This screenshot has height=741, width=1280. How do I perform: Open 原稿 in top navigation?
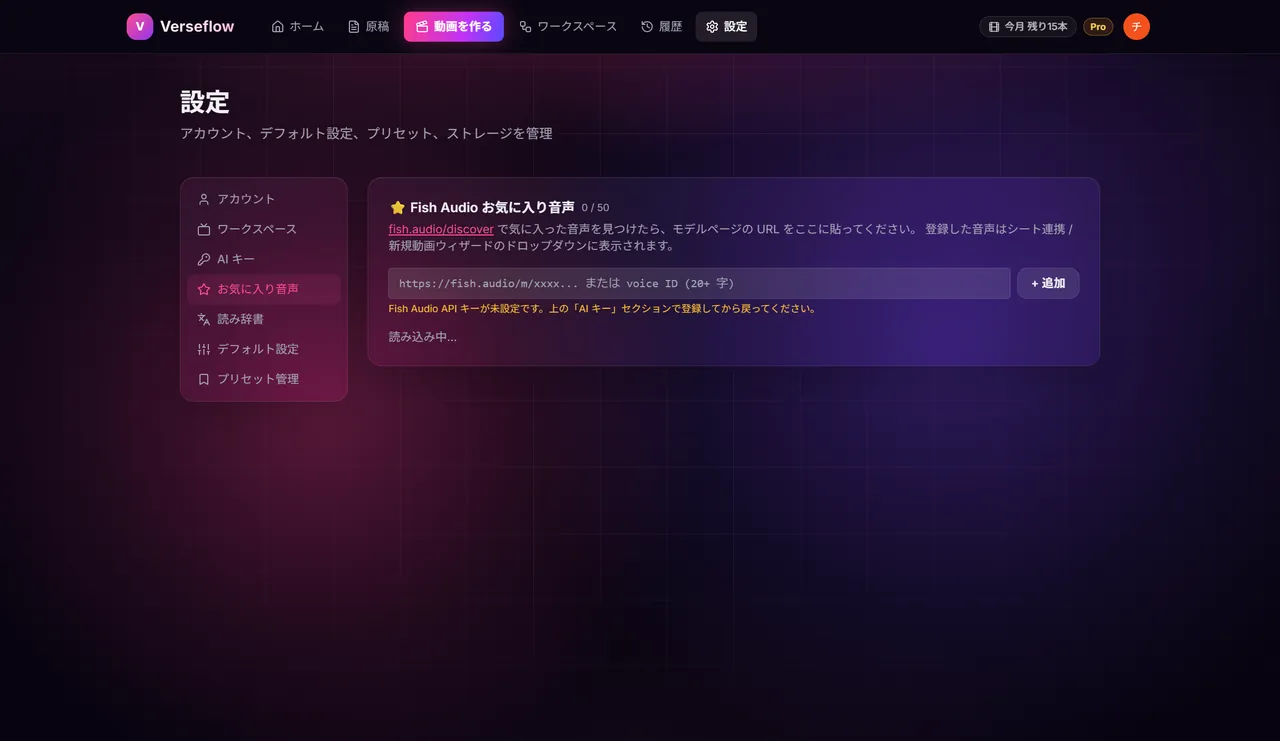coord(378,27)
